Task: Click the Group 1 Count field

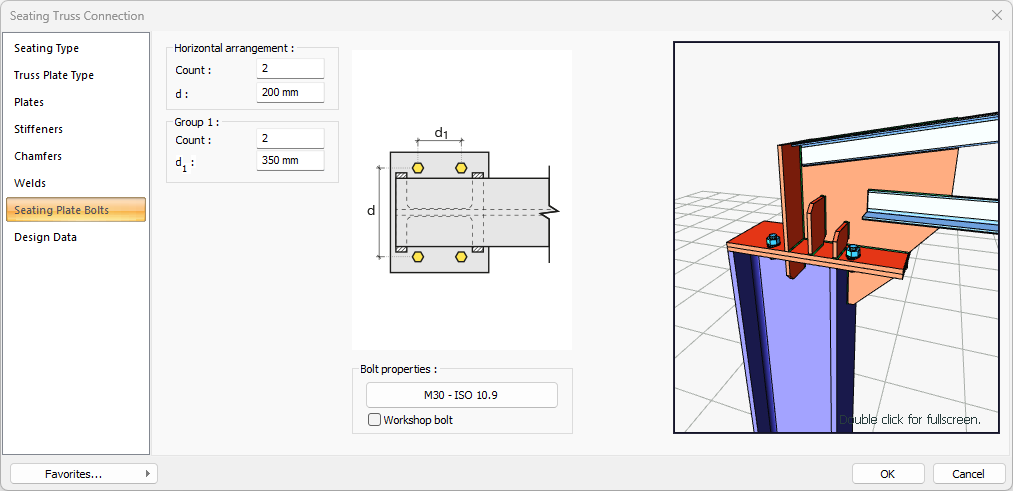Action: [x=290, y=139]
